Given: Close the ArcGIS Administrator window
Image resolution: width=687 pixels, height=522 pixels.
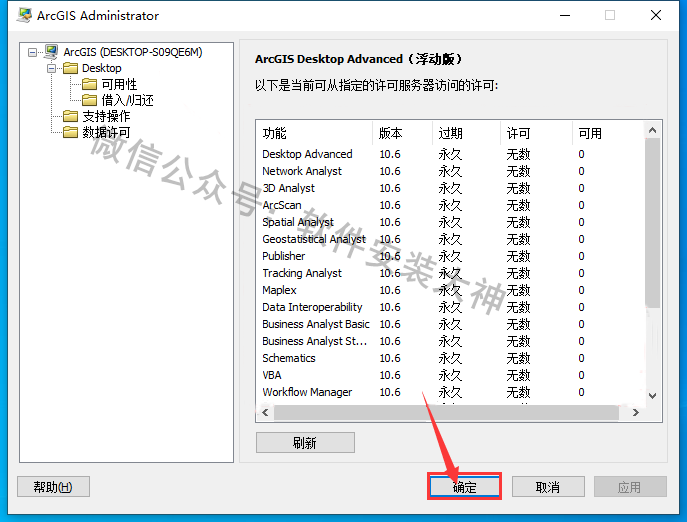Looking at the screenshot, I should point(656,15).
